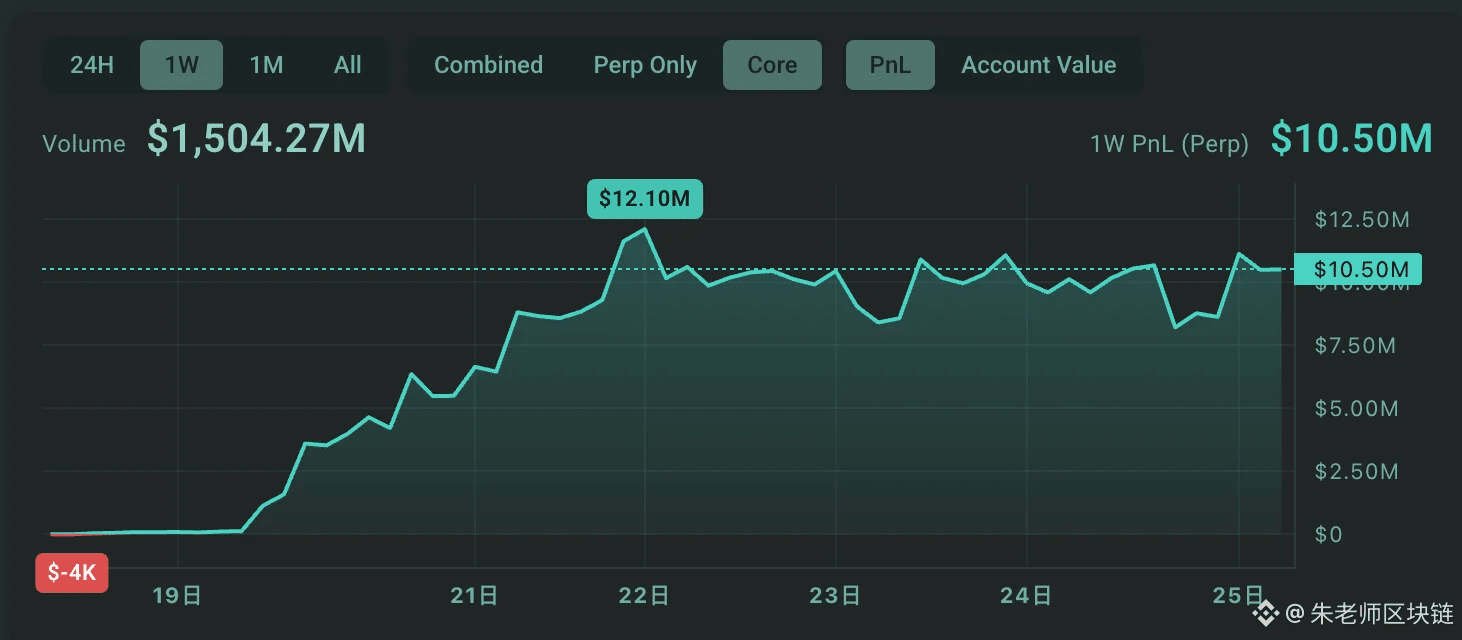This screenshot has width=1462, height=640.
Task: Select the Core view
Action: coord(772,65)
